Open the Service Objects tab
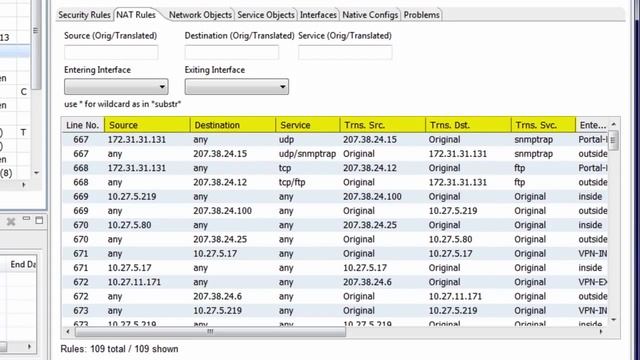The width and height of the screenshot is (640, 360). click(266, 15)
